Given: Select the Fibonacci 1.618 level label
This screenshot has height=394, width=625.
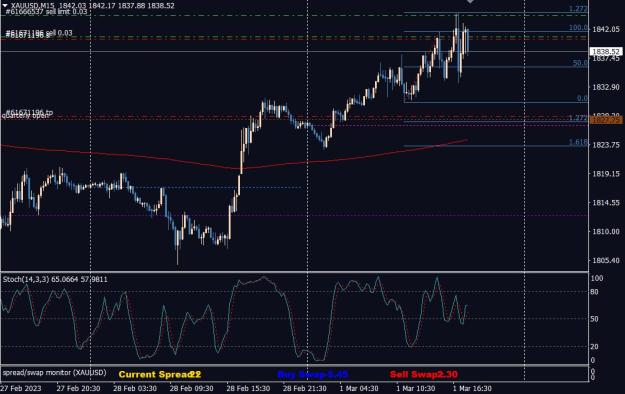Looking at the screenshot, I should pyautogui.click(x=578, y=142).
